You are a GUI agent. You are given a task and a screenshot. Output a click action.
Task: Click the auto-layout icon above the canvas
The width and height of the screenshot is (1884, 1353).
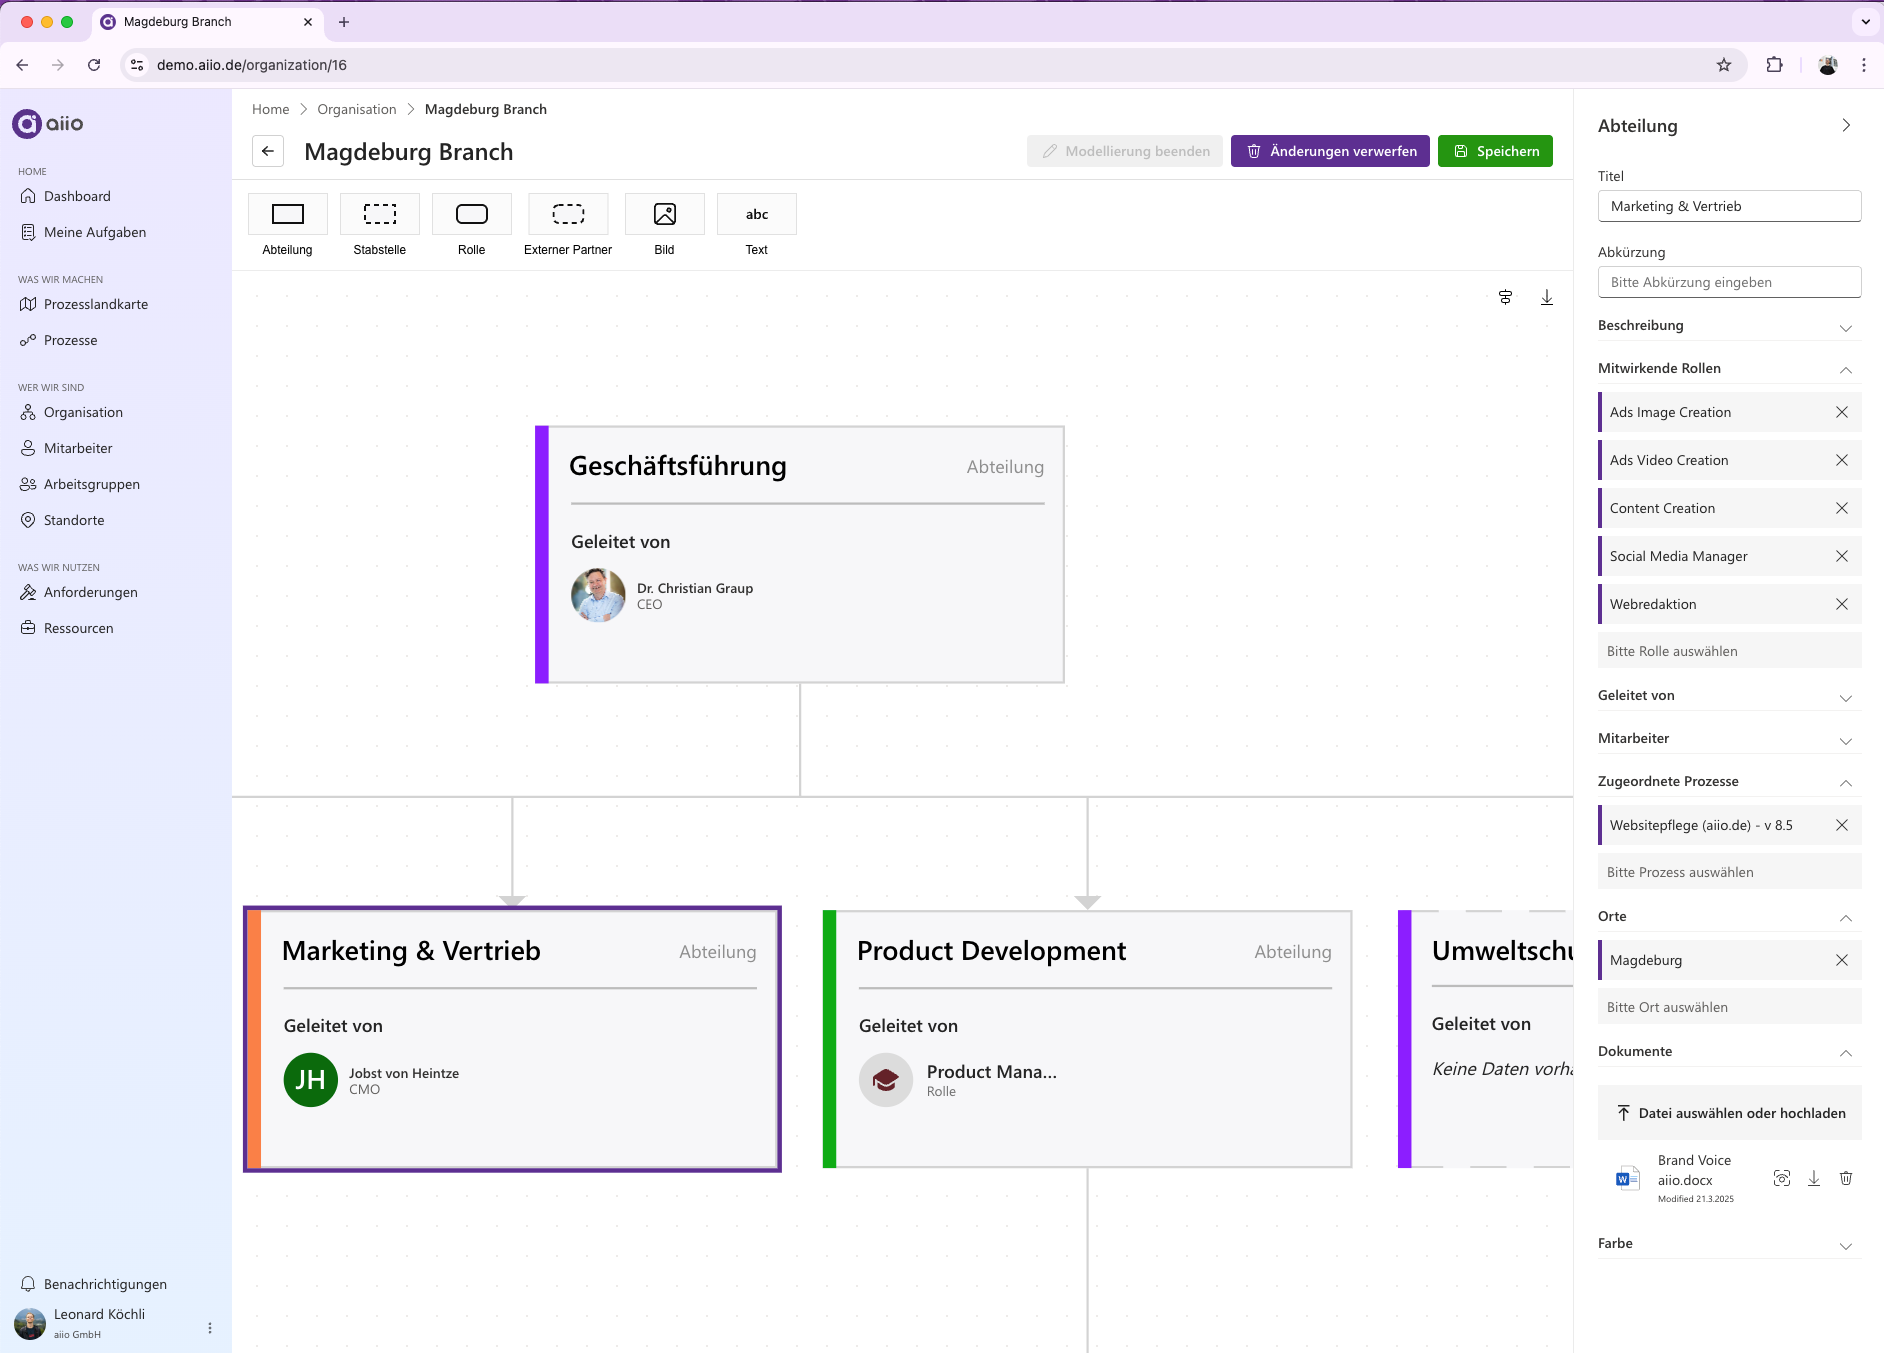point(1506,297)
